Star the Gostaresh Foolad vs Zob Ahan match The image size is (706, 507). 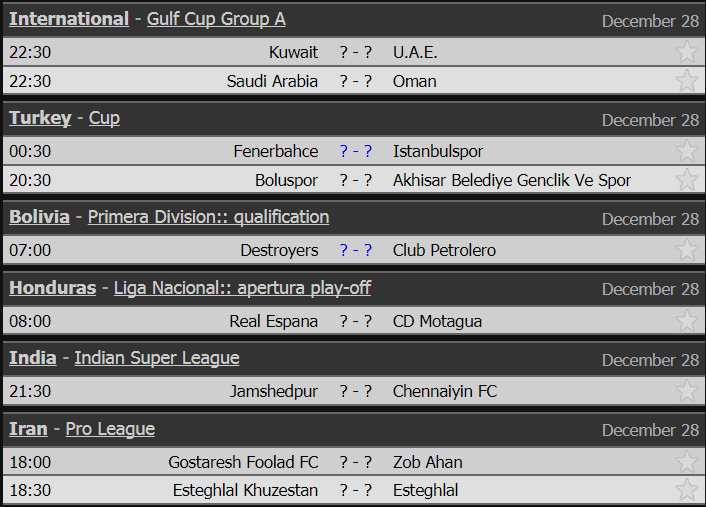point(687,462)
